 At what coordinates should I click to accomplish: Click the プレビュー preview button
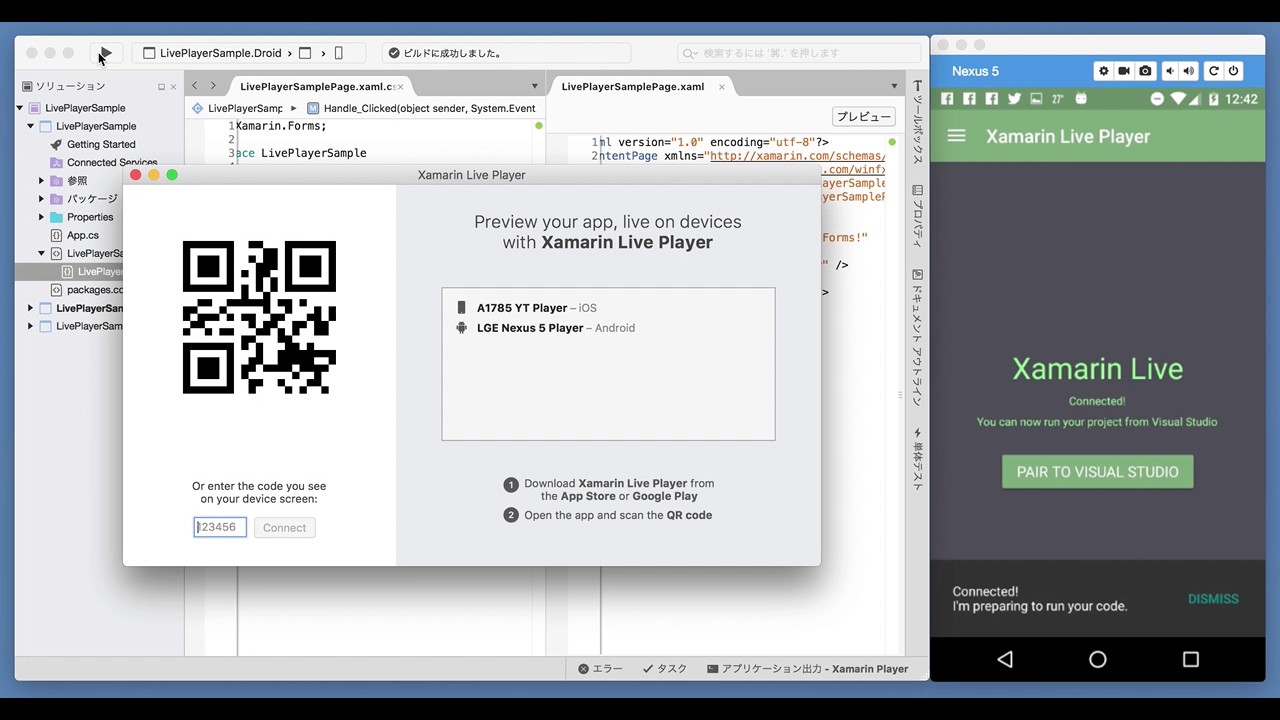(x=863, y=117)
